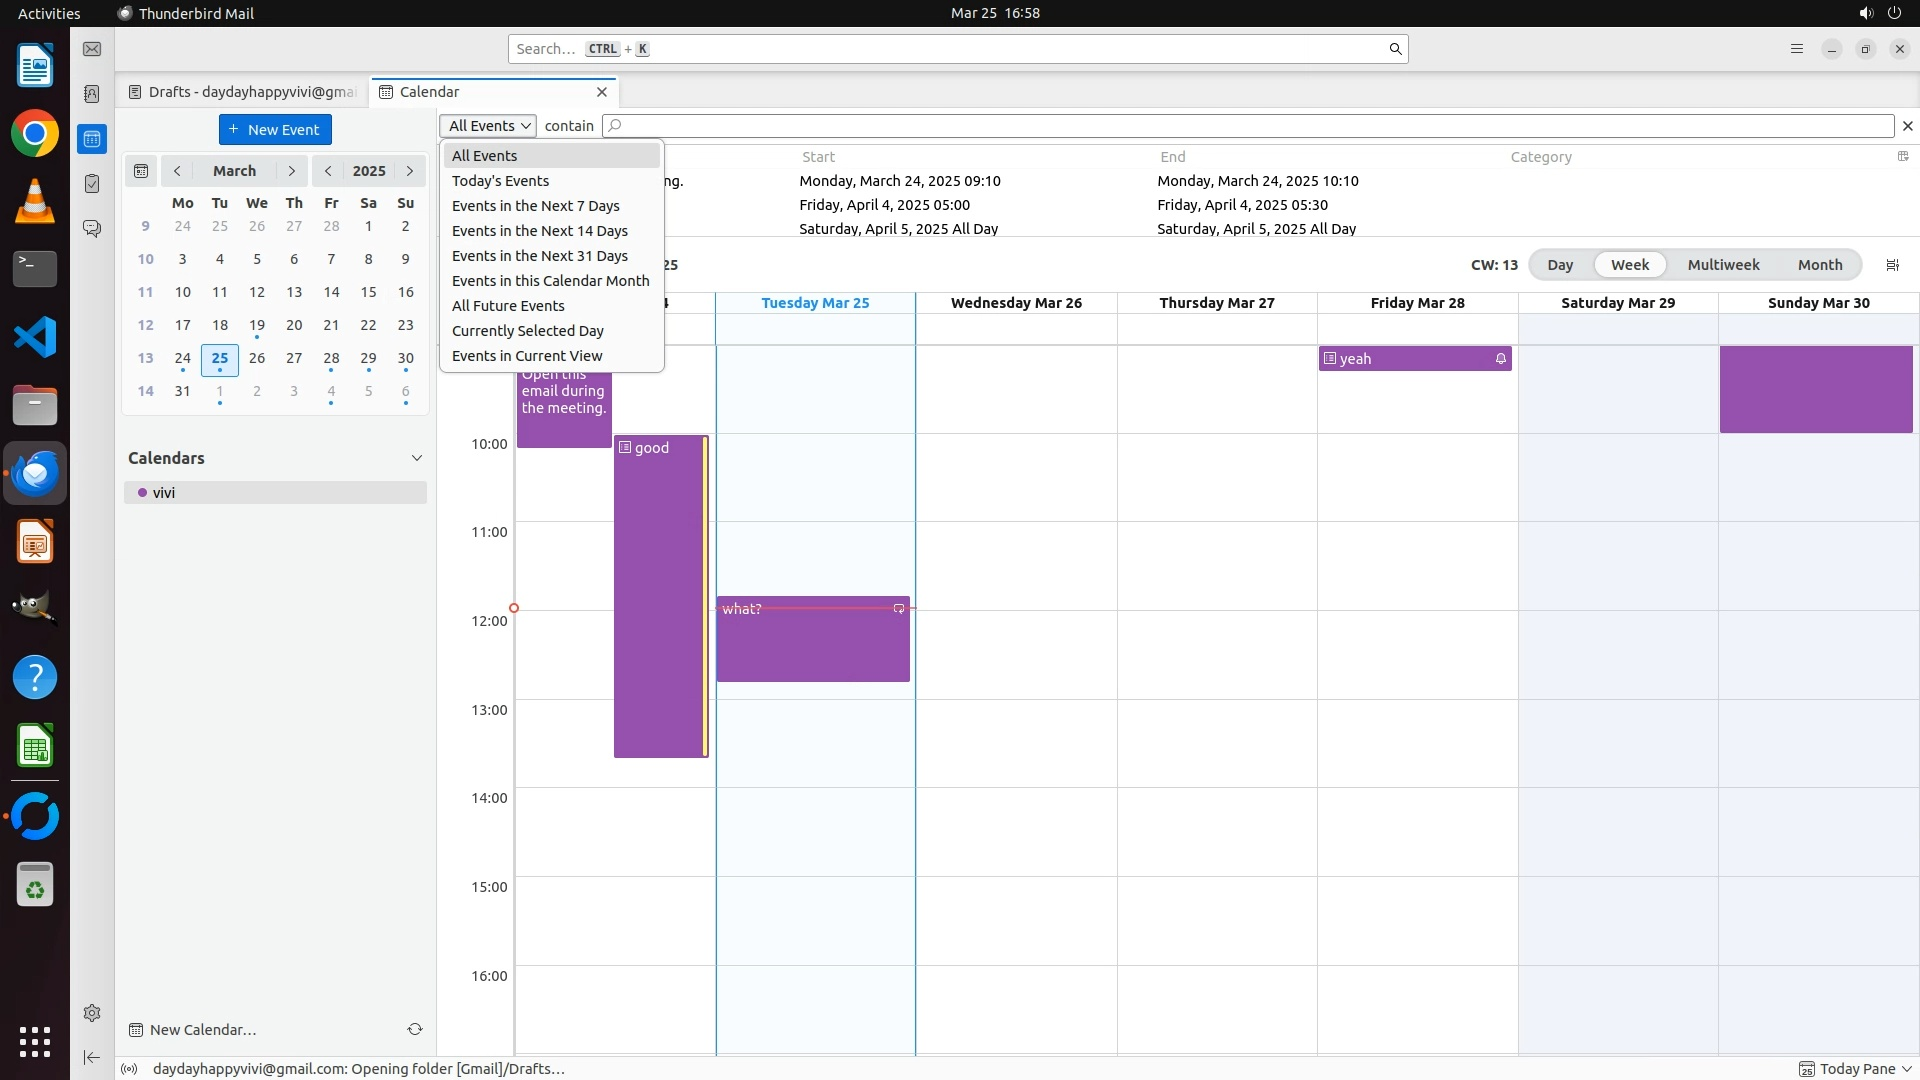Viewport: 1920px width, 1080px height.
Task: Open Address Book from spaces toolbar
Action: pyautogui.click(x=92, y=94)
